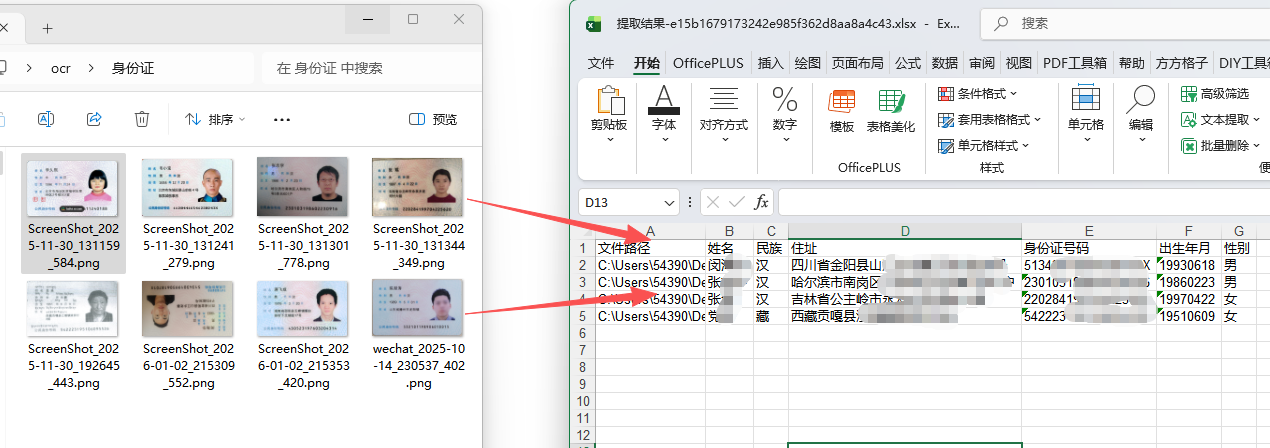Switch to the 审阅 ribbon tab
This screenshot has height=448, width=1270.
(982, 63)
